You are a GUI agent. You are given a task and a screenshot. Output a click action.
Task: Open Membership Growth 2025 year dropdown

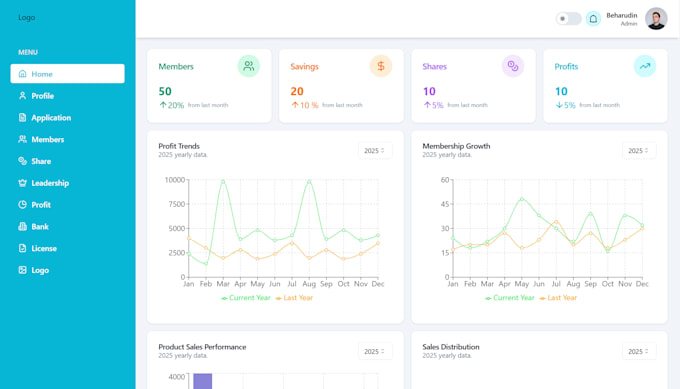point(639,150)
